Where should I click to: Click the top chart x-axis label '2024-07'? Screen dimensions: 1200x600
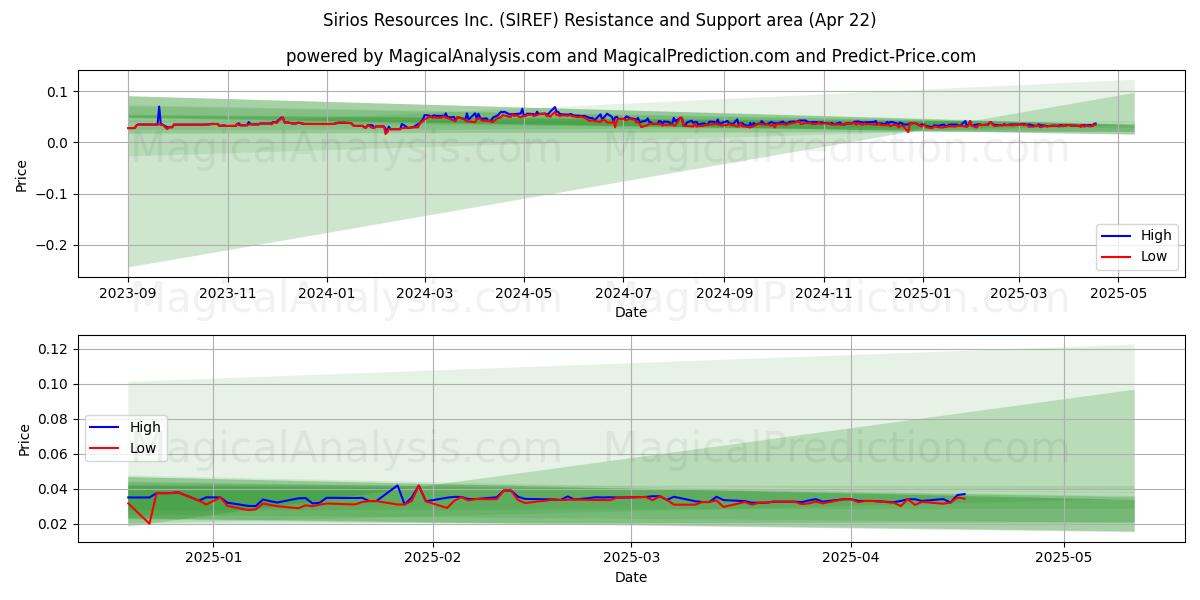pos(623,292)
